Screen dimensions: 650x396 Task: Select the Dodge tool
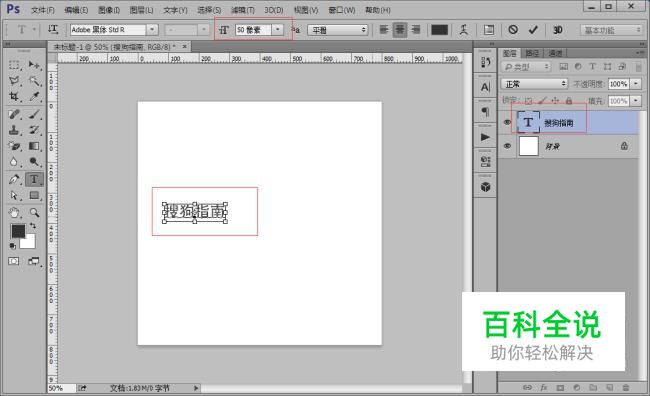pyautogui.click(x=34, y=162)
